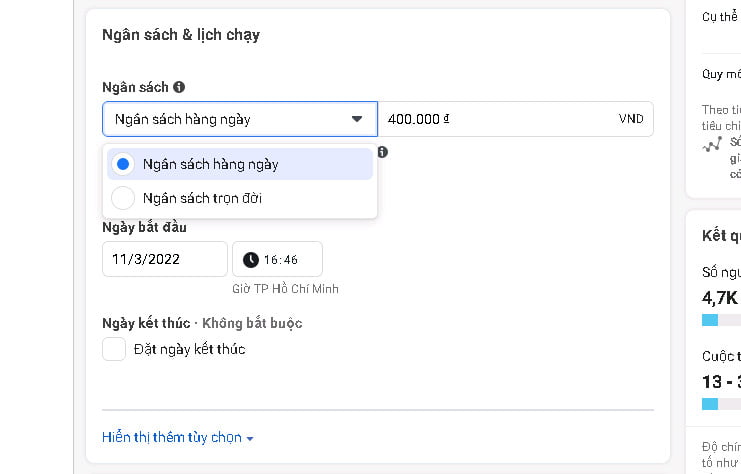Click clock icon in start time field

(251, 259)
